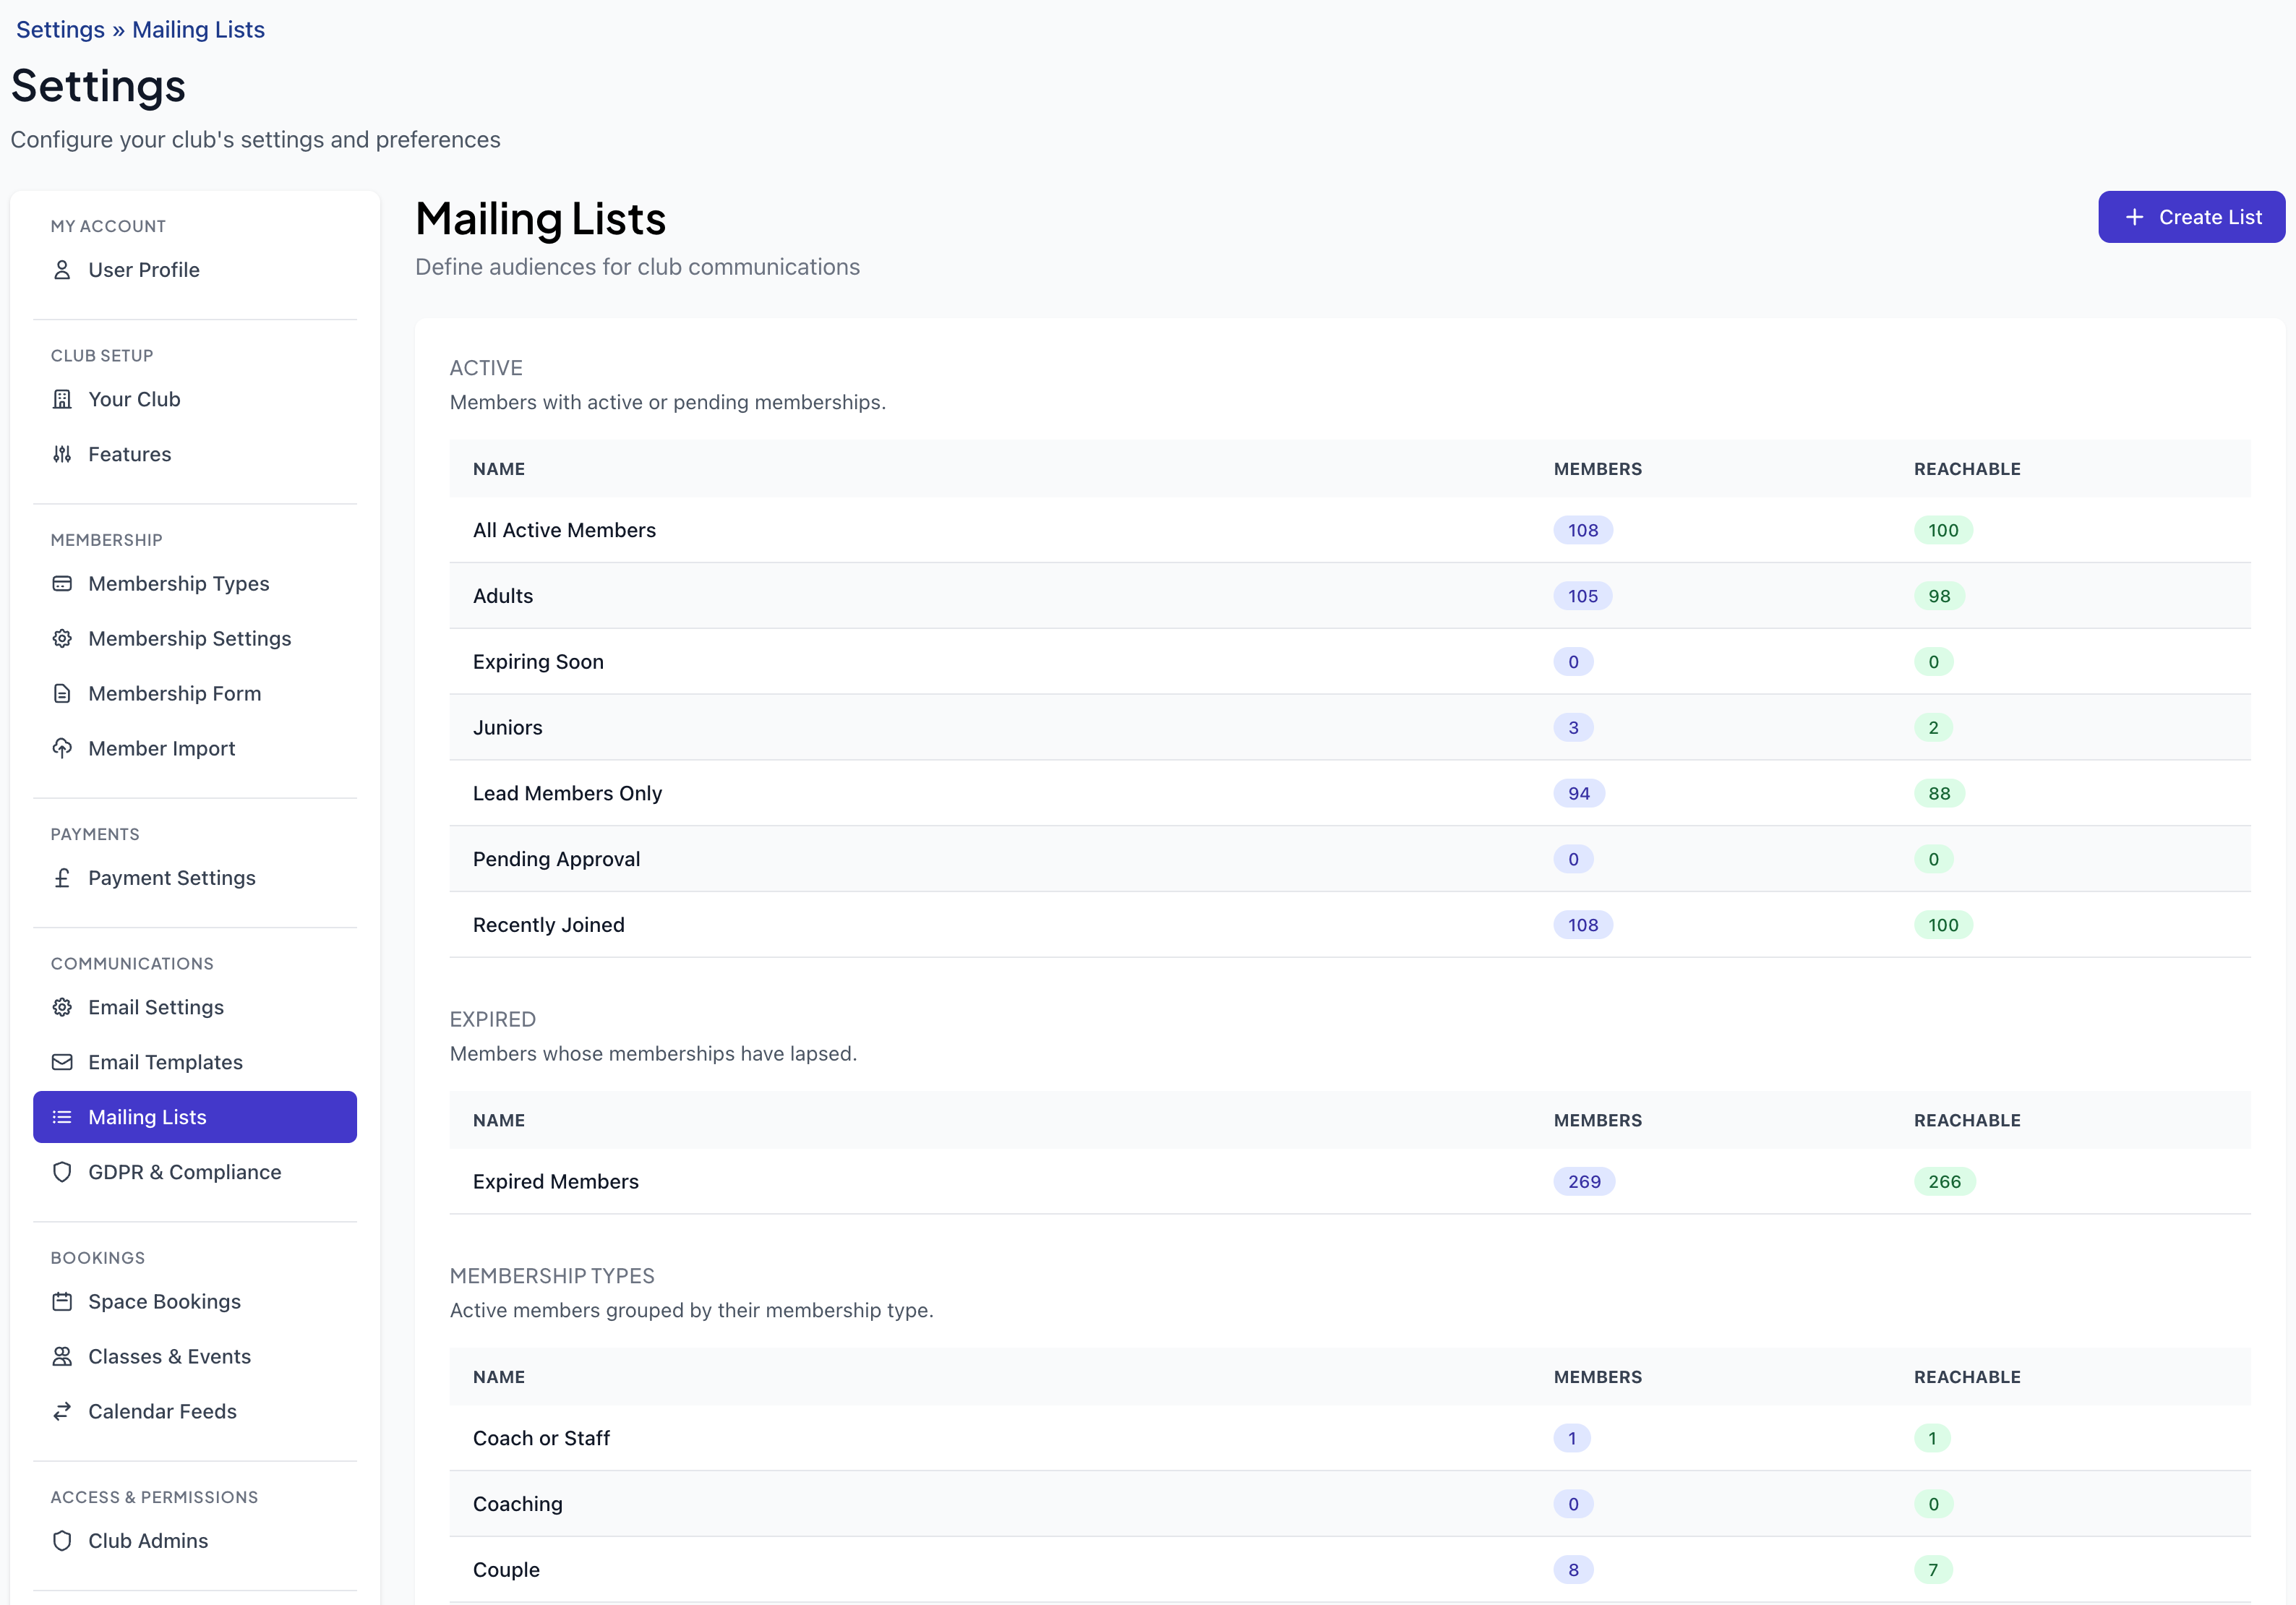Open User Profile settings
This screenshot has width=2296, height=1605.
195,270
